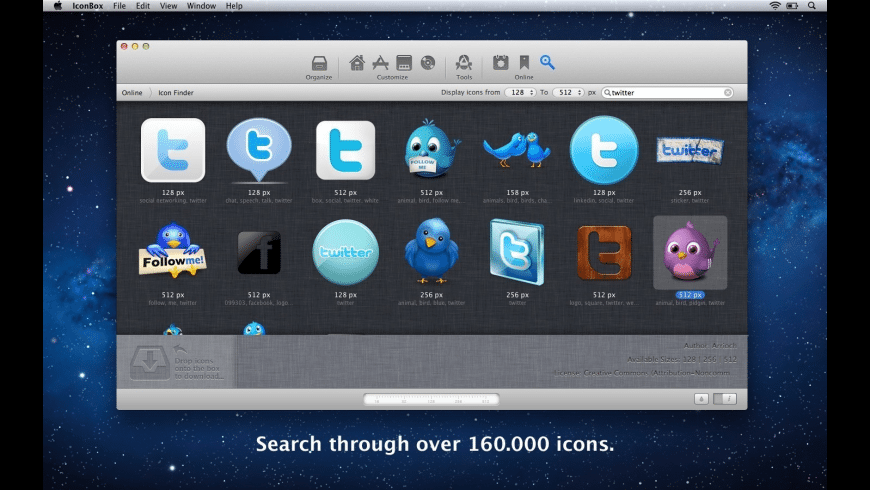Select the round teal twitter button icon
870x490 pixels.
345,252
